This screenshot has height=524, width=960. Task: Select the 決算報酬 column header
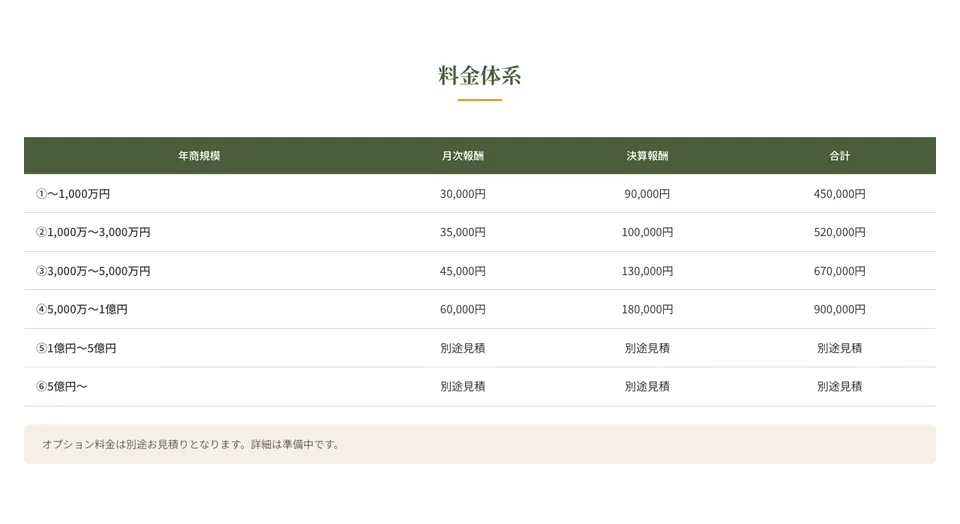(x=647, y=155)
